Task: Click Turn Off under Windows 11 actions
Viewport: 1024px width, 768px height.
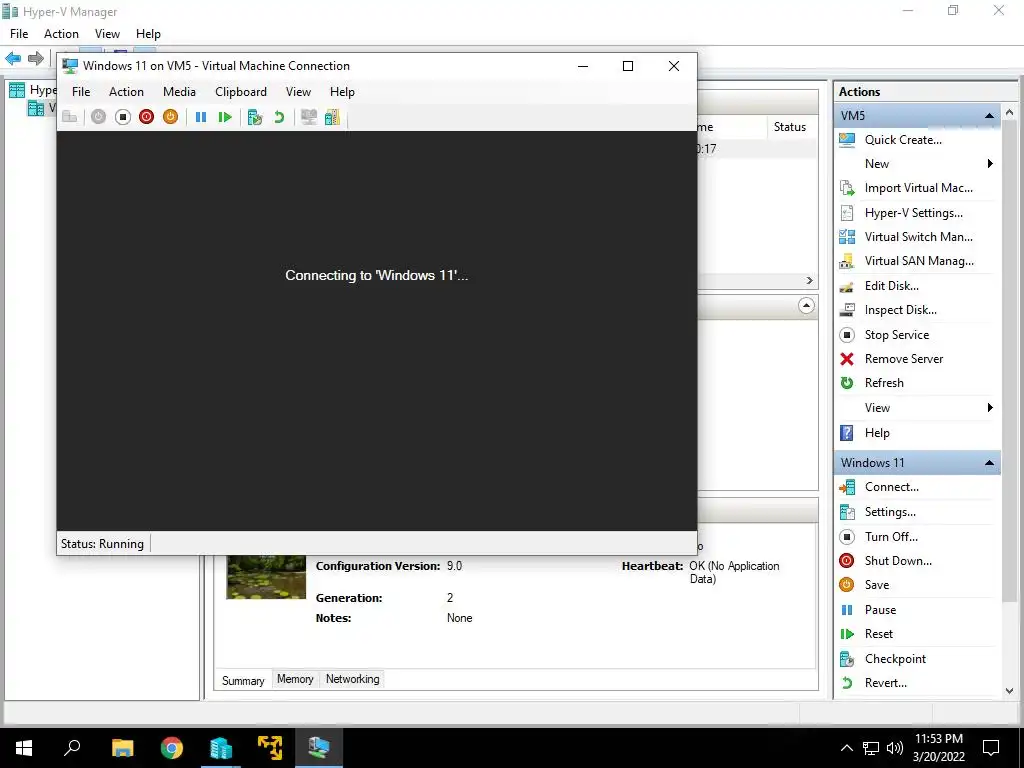Action: 891,537
